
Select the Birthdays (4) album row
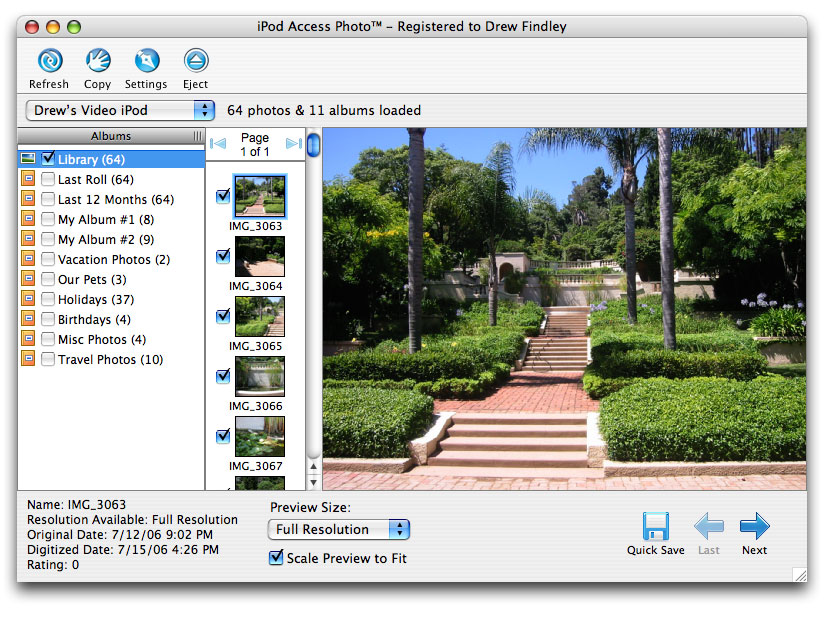coord(111,320)
